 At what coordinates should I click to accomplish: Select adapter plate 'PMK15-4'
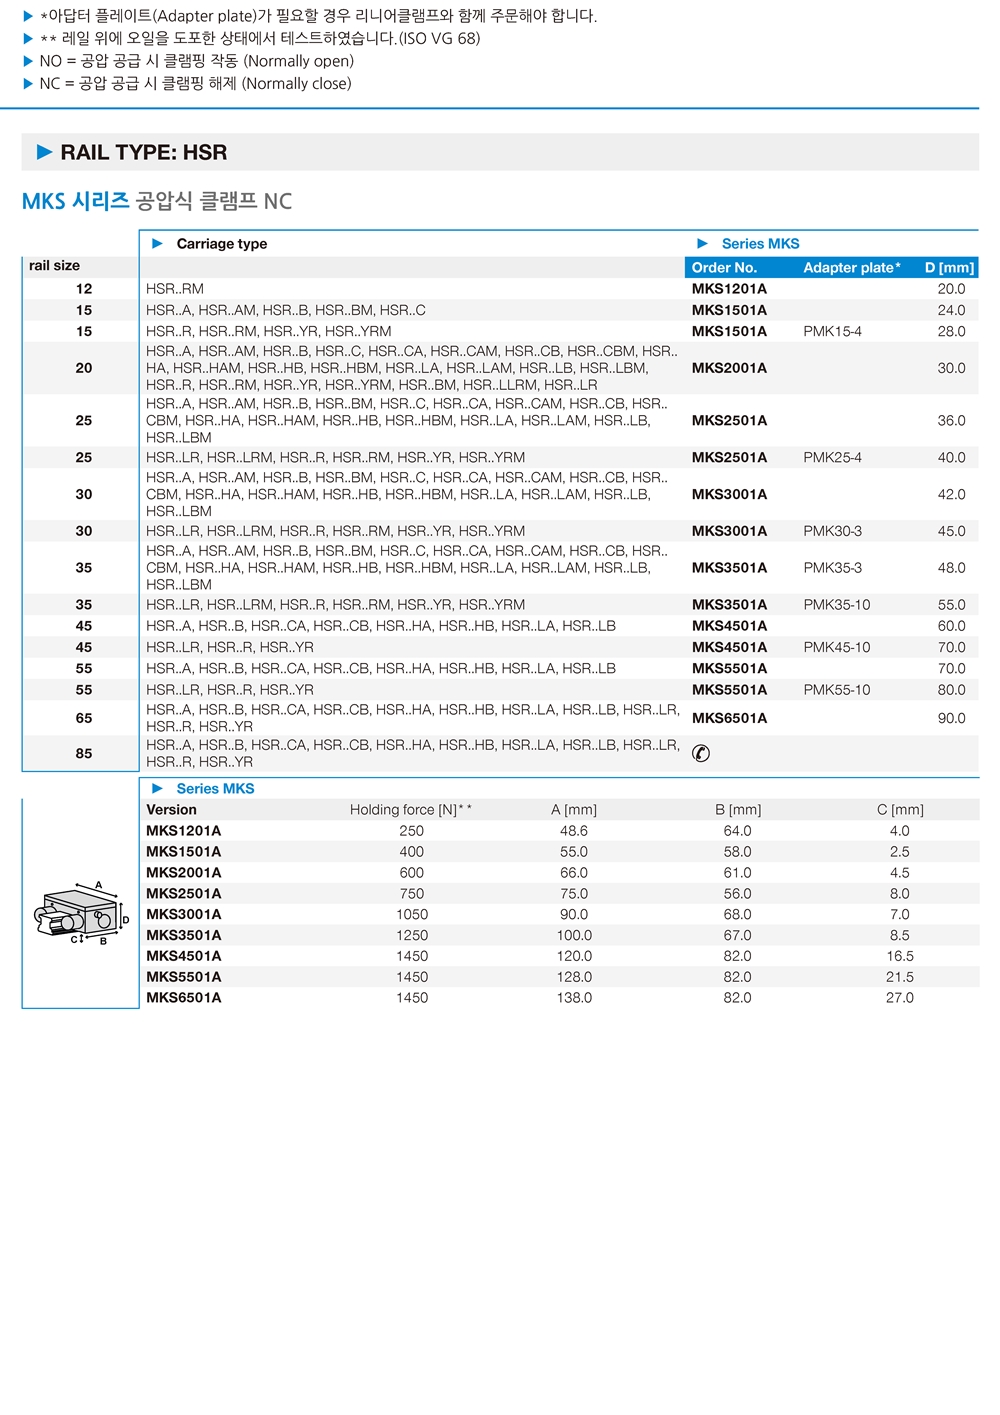[832, 331]
